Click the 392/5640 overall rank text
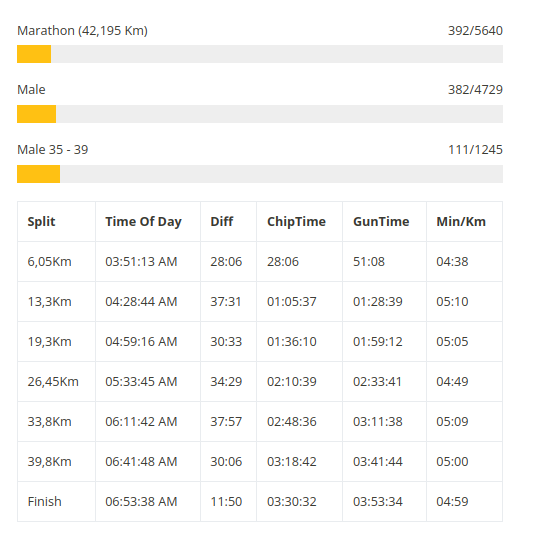The width and height of the screenshot is (546, 551). click(x=475, y=31)
